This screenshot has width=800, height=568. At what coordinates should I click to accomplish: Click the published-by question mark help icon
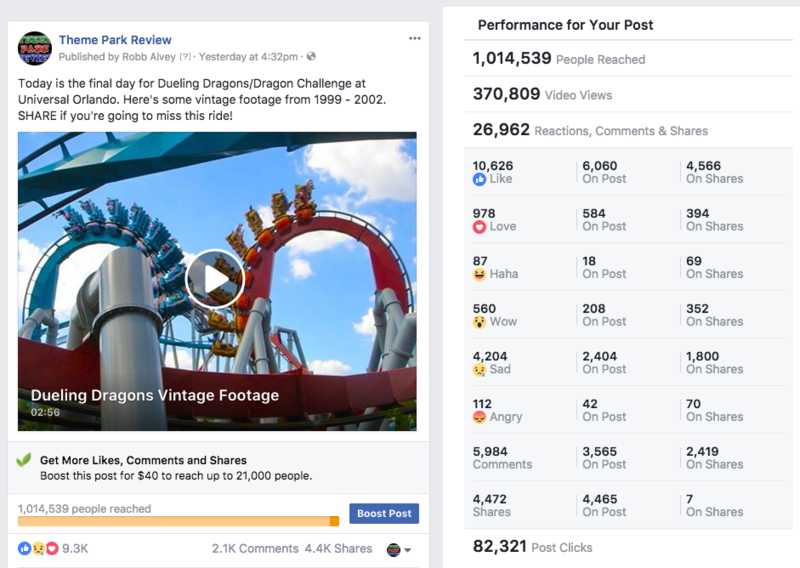(184, 56)
